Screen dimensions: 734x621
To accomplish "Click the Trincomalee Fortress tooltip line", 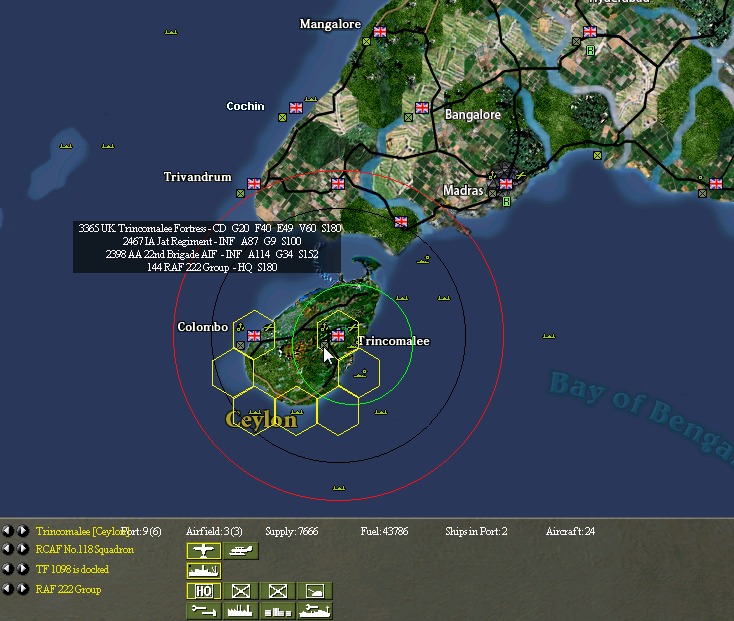I will [x=209, y=228].
